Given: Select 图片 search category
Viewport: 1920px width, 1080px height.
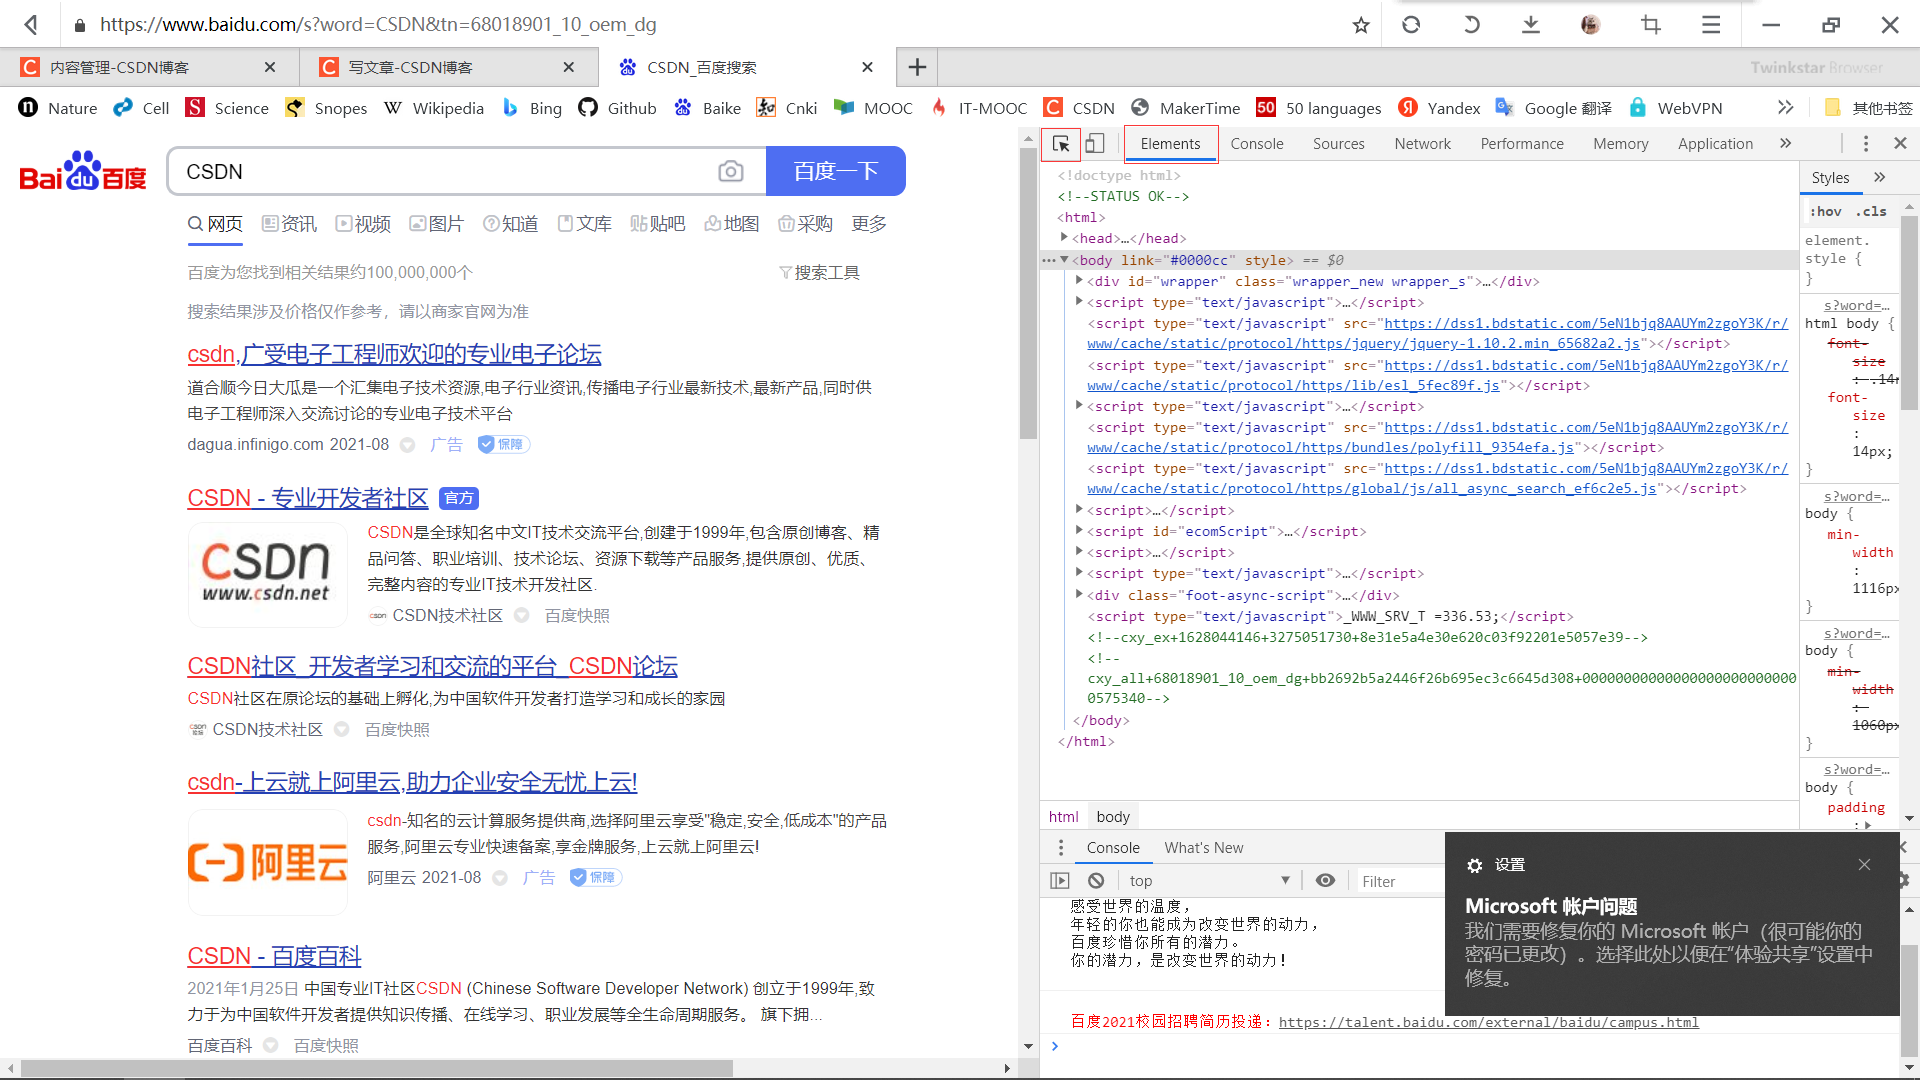Looking at the screenshot, I should (437, 224).
